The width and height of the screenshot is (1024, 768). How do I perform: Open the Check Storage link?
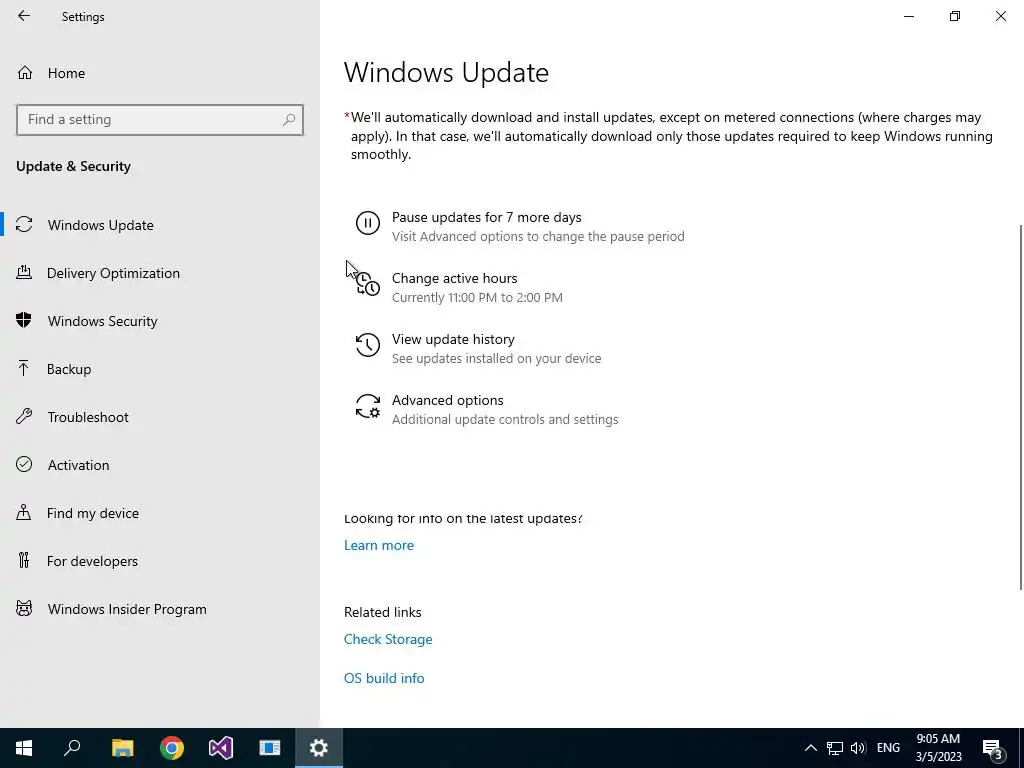point(388,639)
